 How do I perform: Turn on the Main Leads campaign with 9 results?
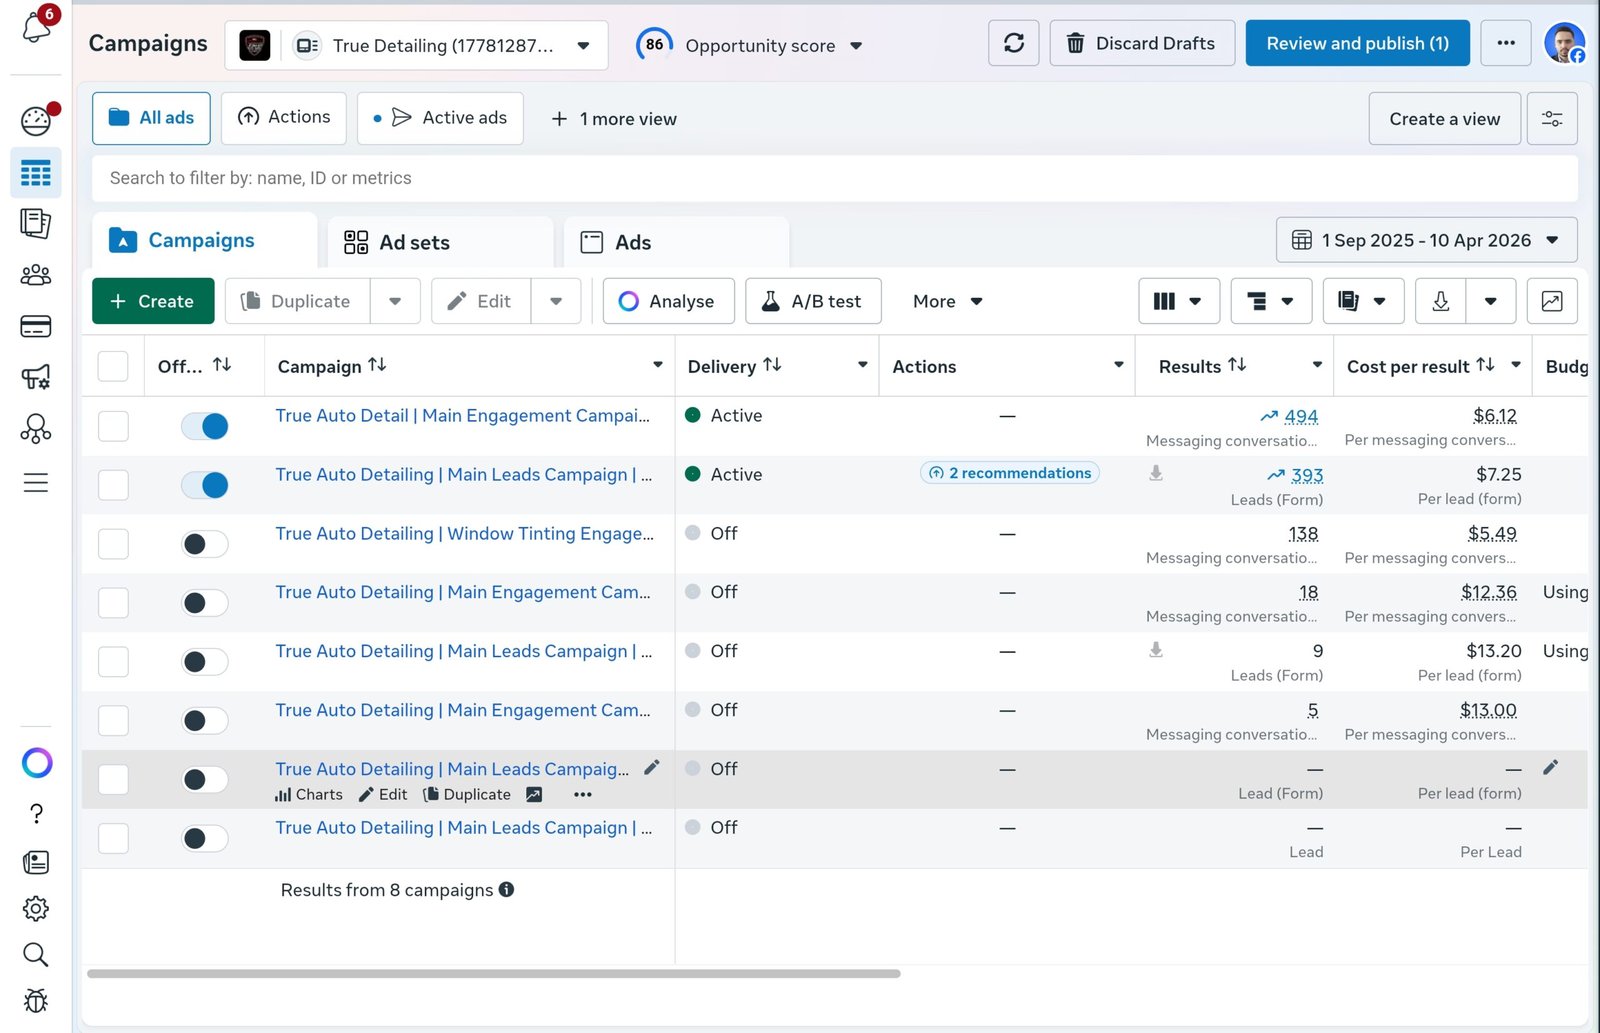point(204,662)
